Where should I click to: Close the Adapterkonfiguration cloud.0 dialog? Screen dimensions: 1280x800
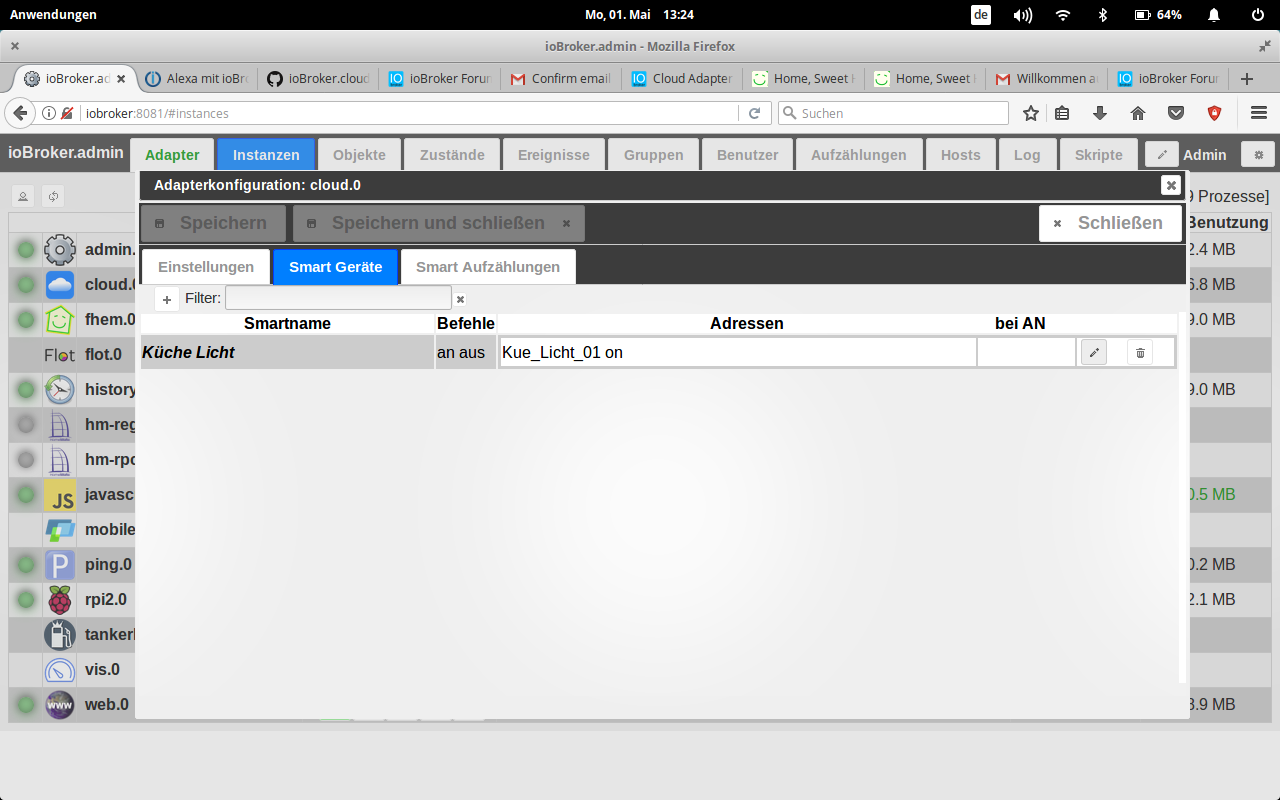[x=1171, y=185]
